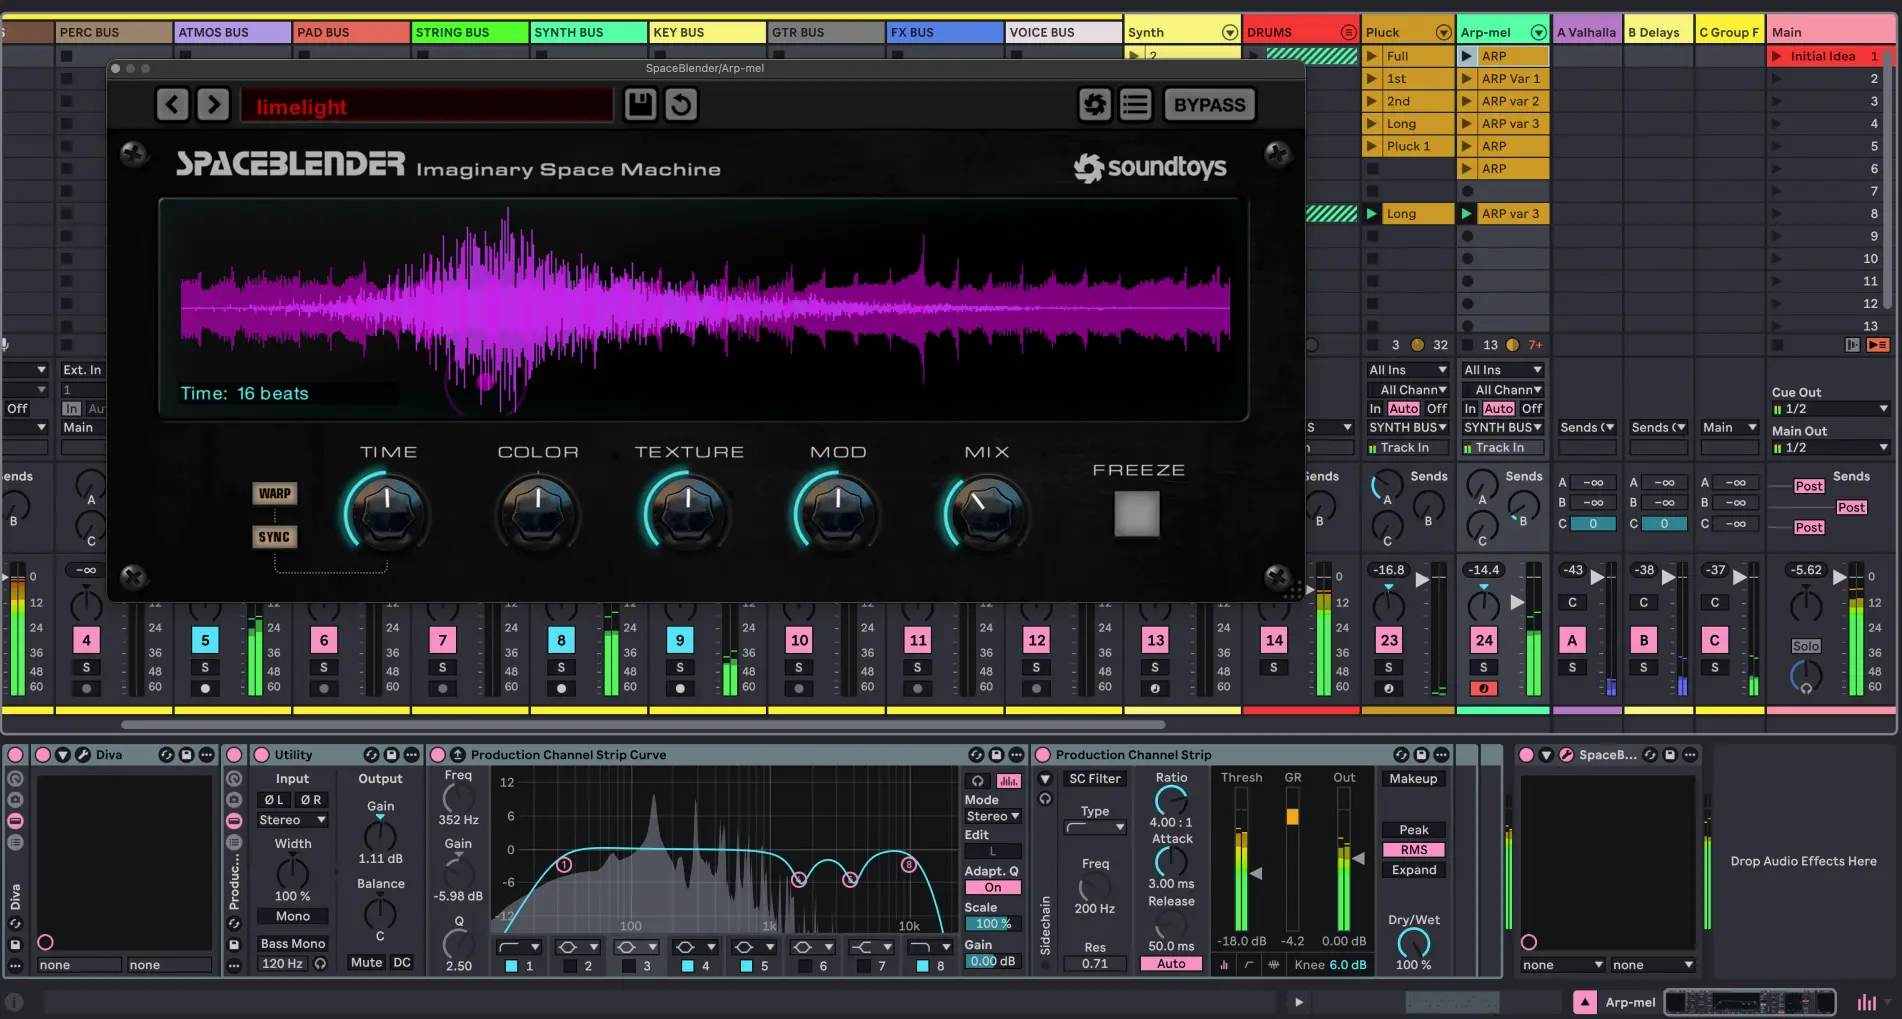Image resolution: width=1902 pixels, height=1019 pixels.
Task: Click the hot-swap preset icon on the Utility device
Action: coord(372,755)
